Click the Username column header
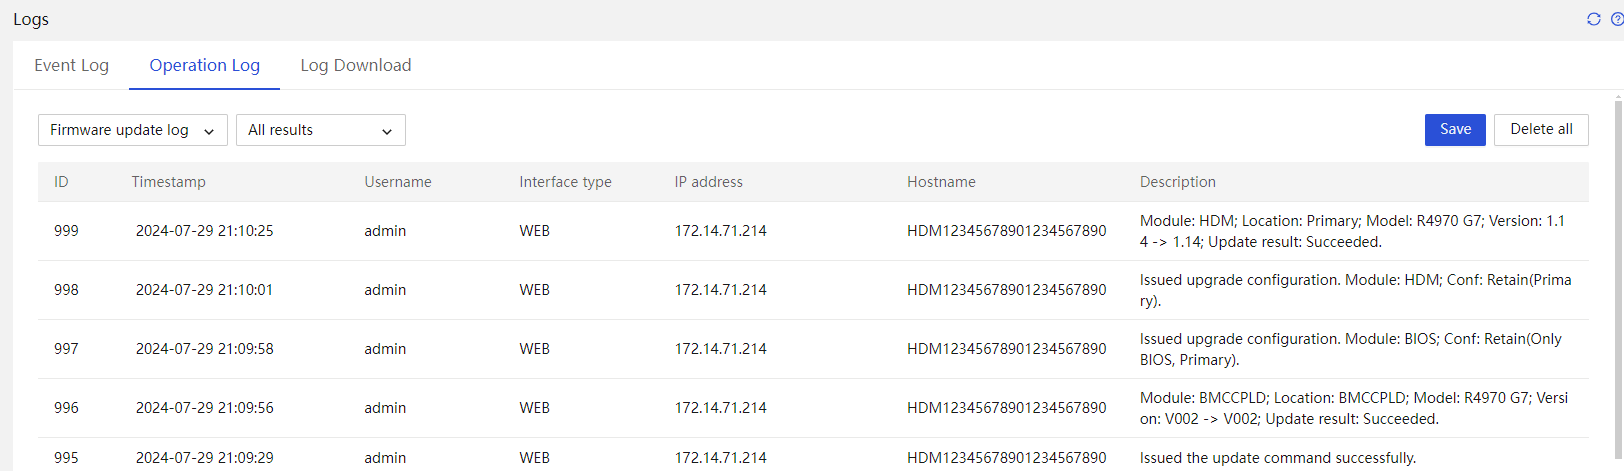 pyautogui.click(x=398, y=182)
